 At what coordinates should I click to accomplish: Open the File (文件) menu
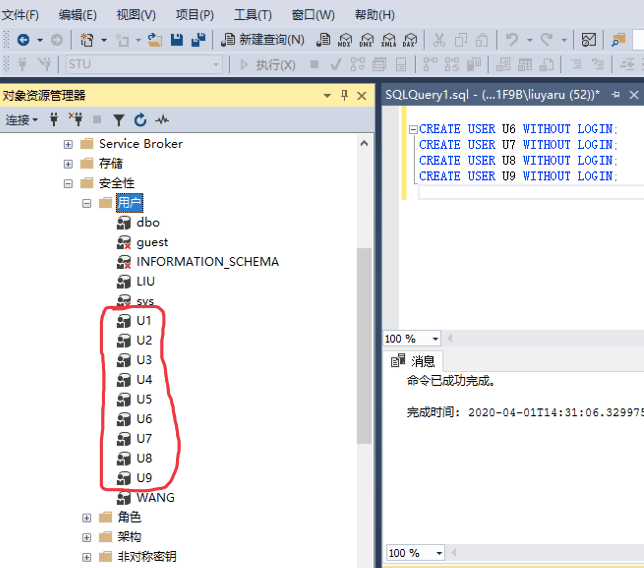(20, 15)
